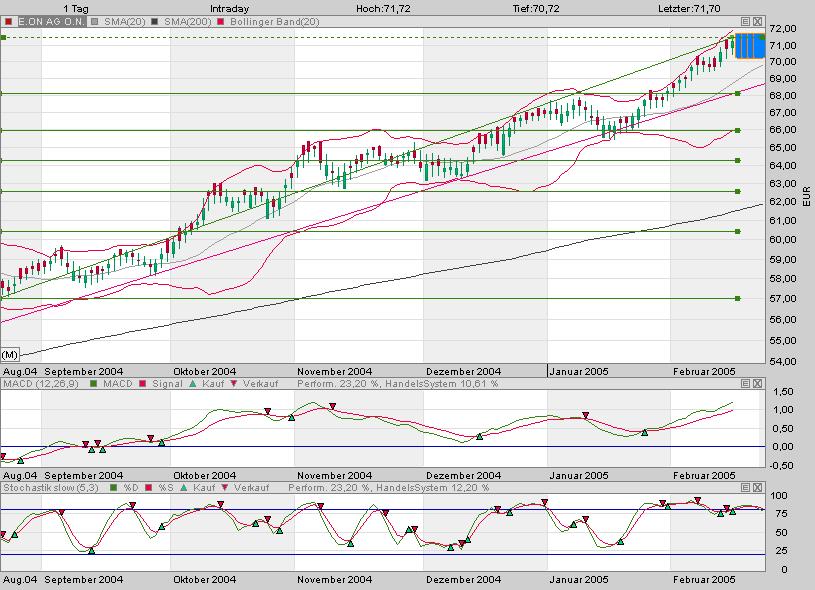The width and height of the screenshot is (815, 590).
Task: Grab the right handle of the 57,00 horizontal line
Action: [738, 298]
